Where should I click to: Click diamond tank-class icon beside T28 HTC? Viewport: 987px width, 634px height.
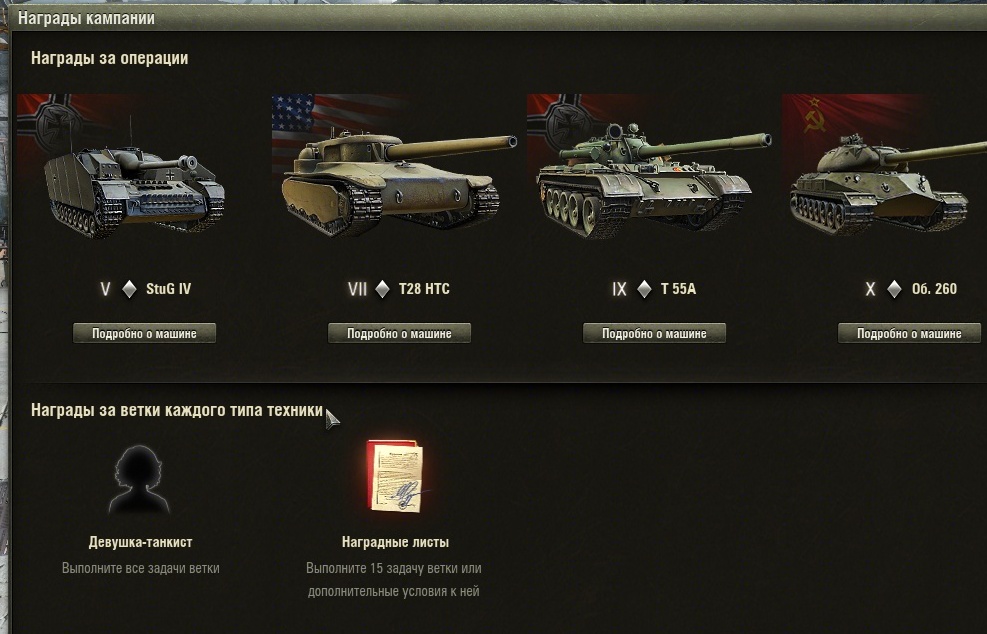[x=382, y=289]
